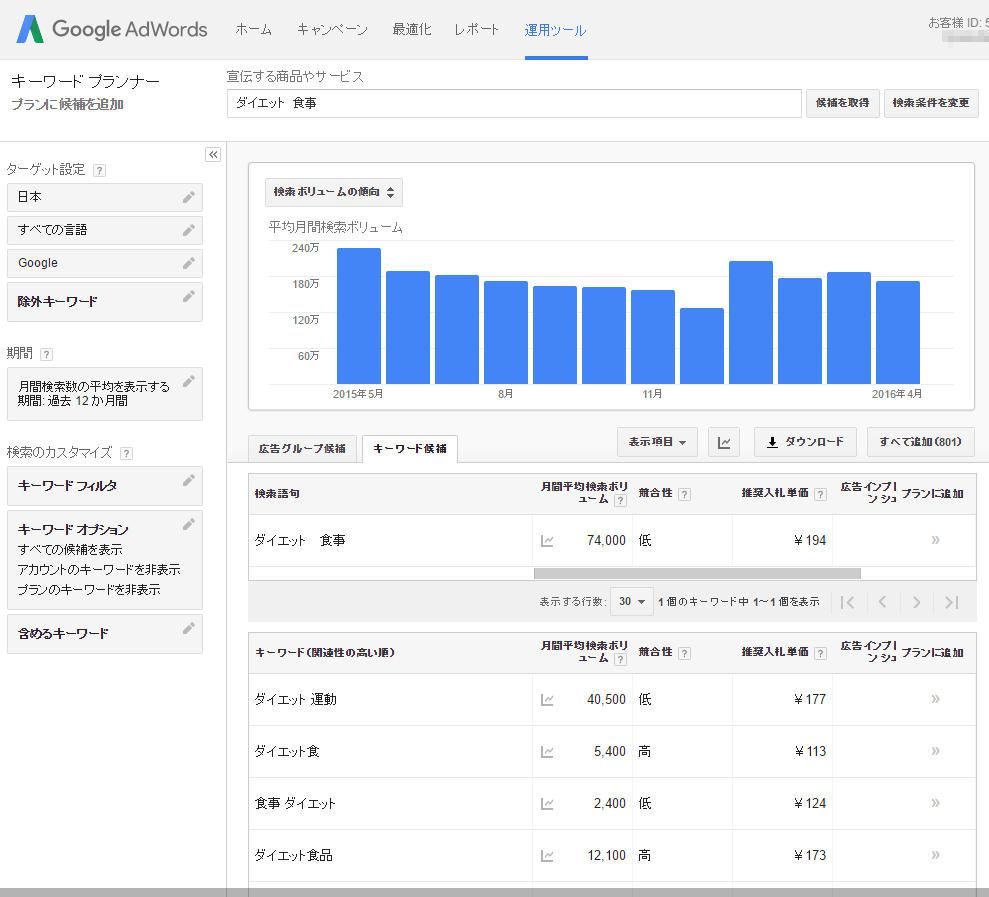Screen dimensions: 989x897
Task: Click the すべて追加(801) button
Action: pos(920,442)
